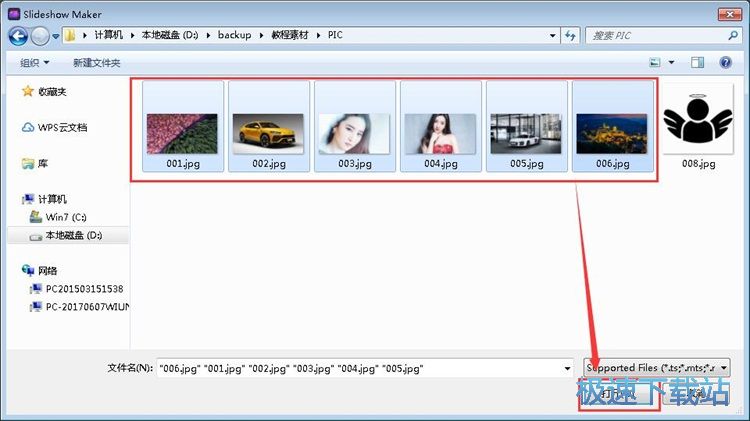
Task: Select 计算机 in the address path
Action: coord(109,35)
